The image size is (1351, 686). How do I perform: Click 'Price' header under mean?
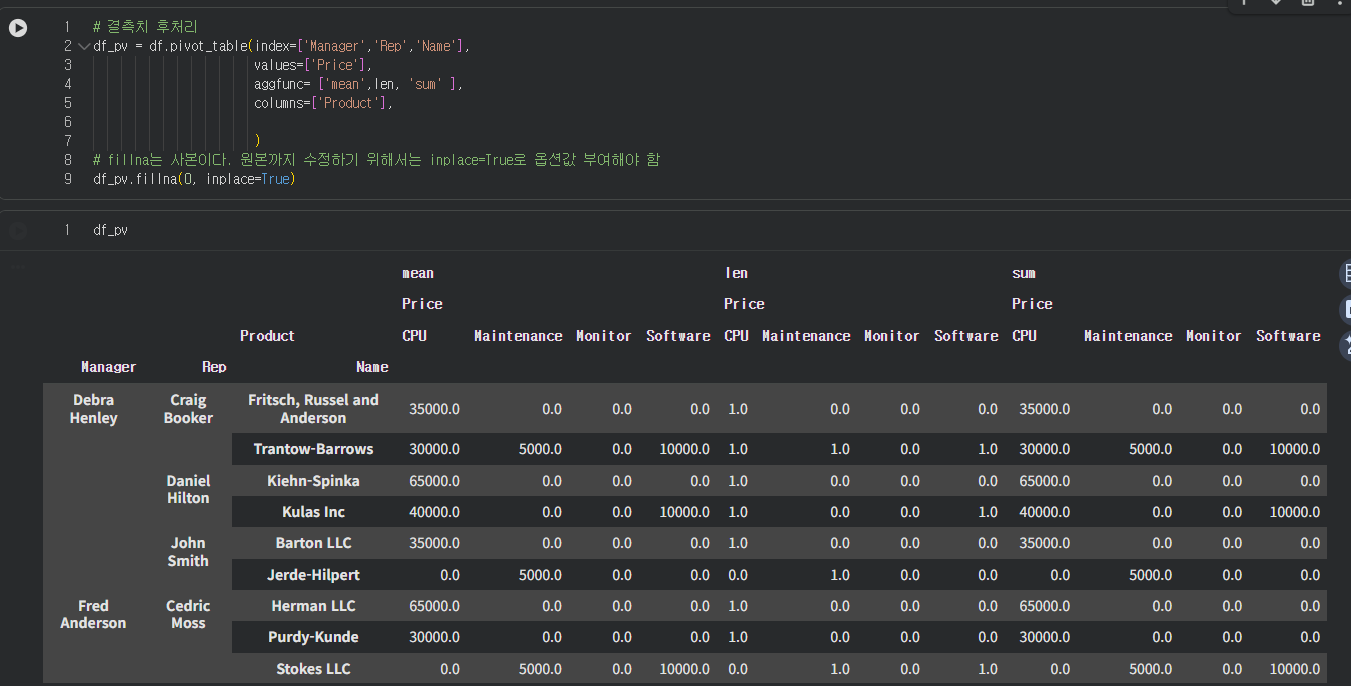(x=422, y=304)
